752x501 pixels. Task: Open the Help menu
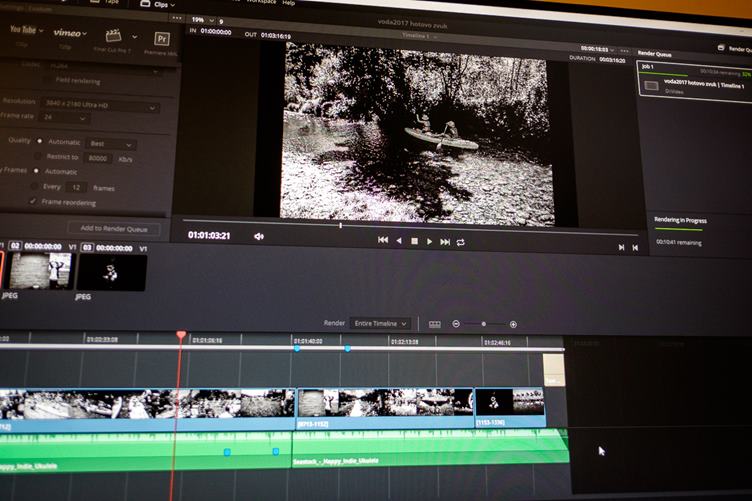pos(288,2)
